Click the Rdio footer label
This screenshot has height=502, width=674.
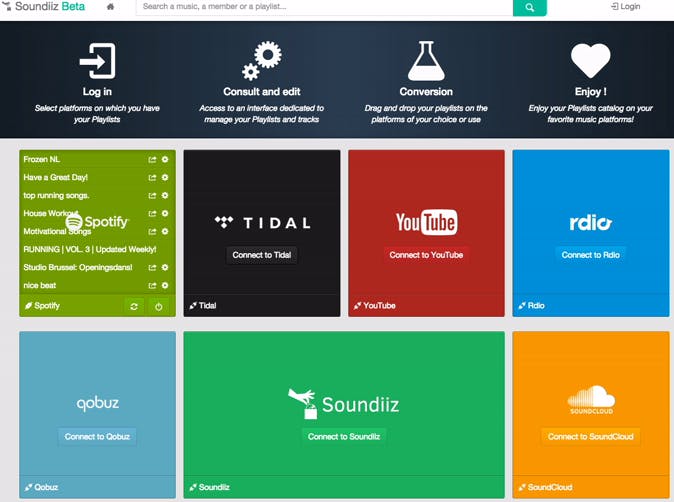point(531,306)
